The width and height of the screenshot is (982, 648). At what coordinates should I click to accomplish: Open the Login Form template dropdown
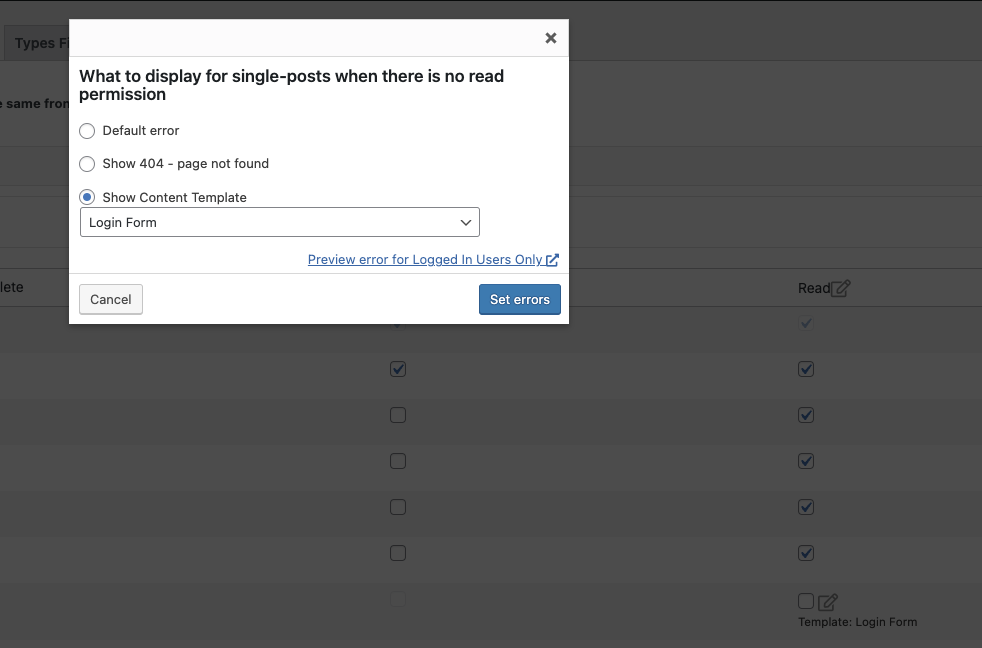click(x=280, y=222)
